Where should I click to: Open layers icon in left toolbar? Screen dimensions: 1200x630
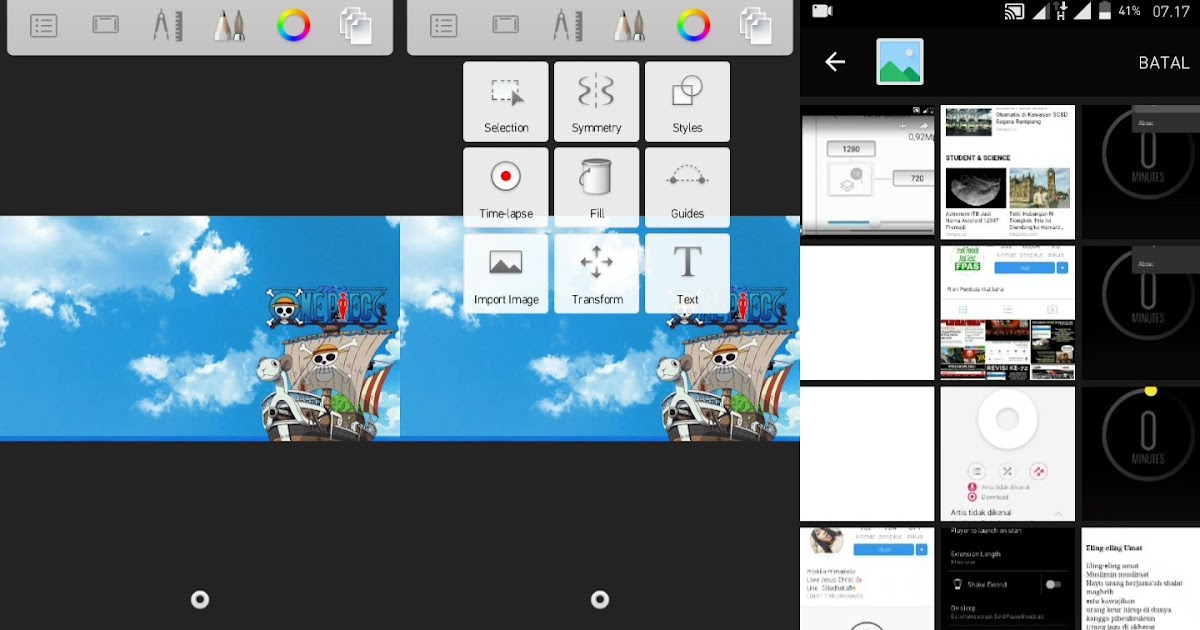tap(356, 26)
